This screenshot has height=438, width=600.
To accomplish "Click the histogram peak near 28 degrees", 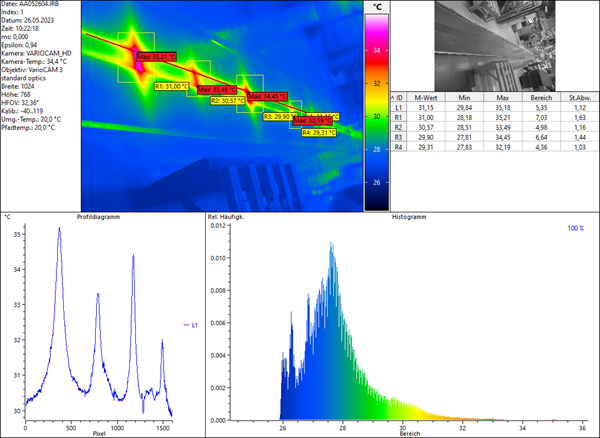I will point(331,245).
